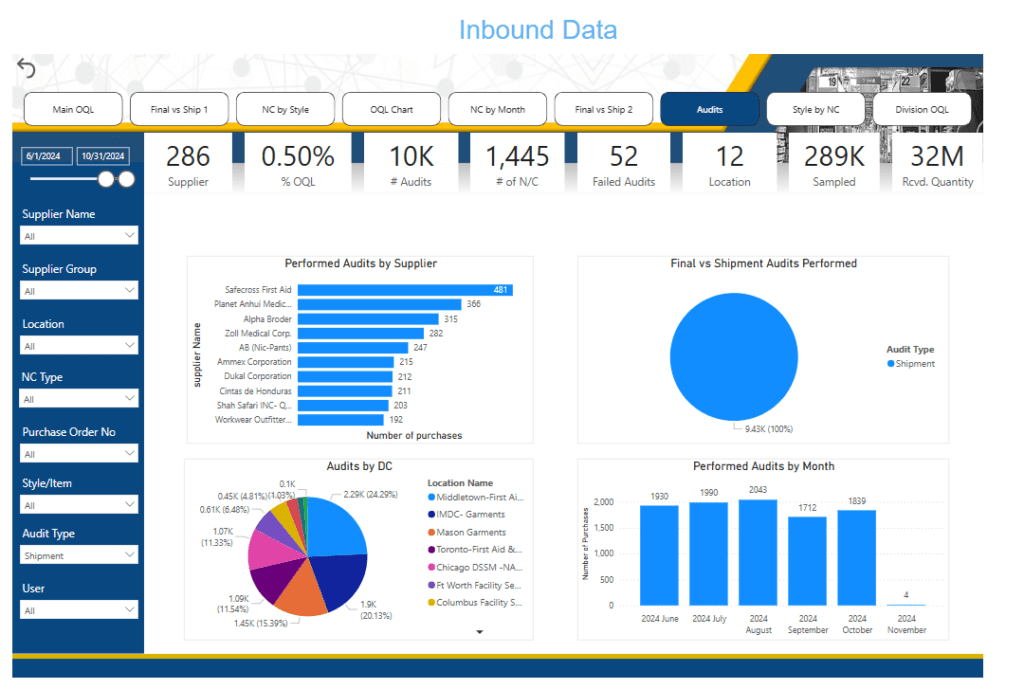Open the Audit Type dropdown showing Shipment
Screen dimensions: 1024x689
click(79, 555)
